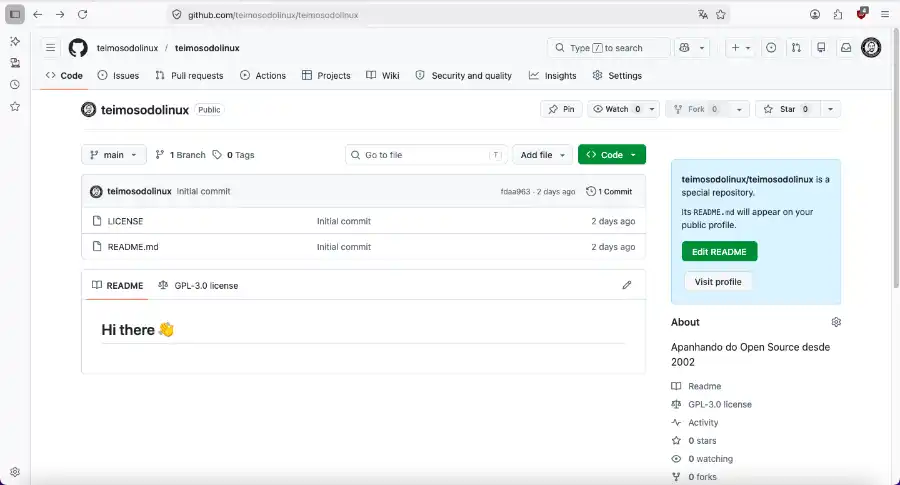Open the Wiki tab
900x485 pixels.
[383, 75]
